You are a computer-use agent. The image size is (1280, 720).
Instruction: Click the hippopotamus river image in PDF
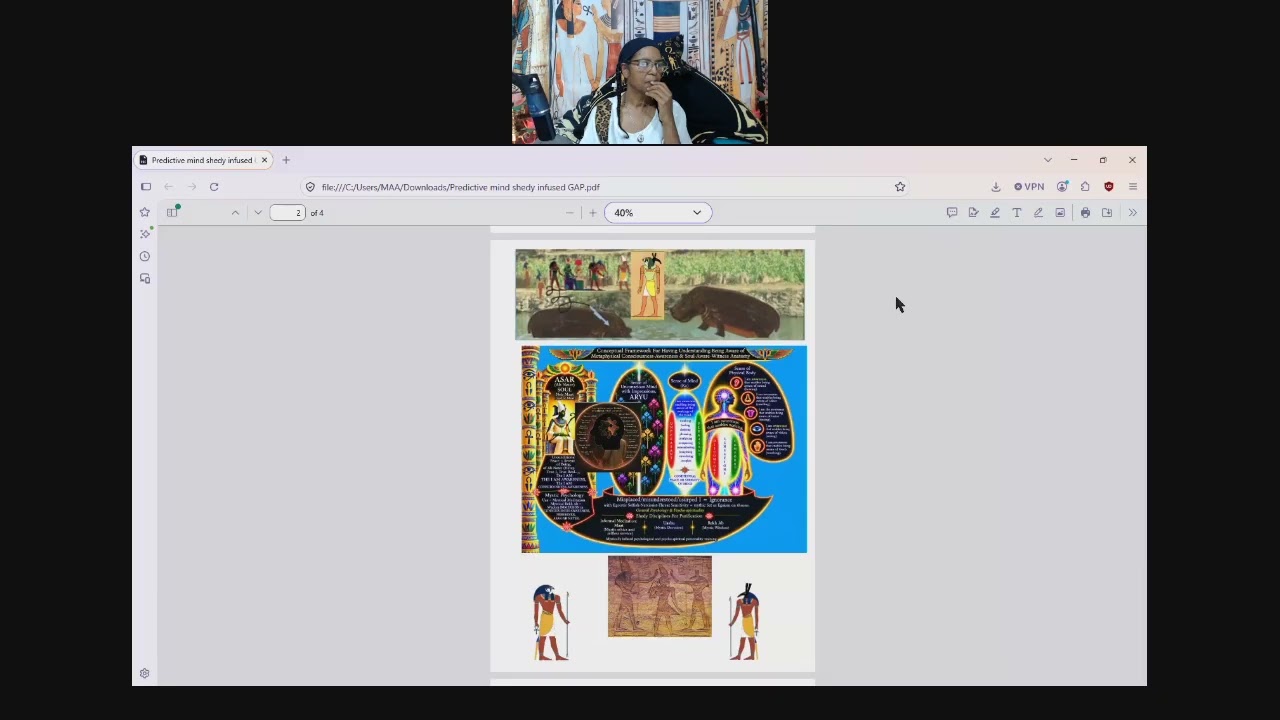point(660,295)
